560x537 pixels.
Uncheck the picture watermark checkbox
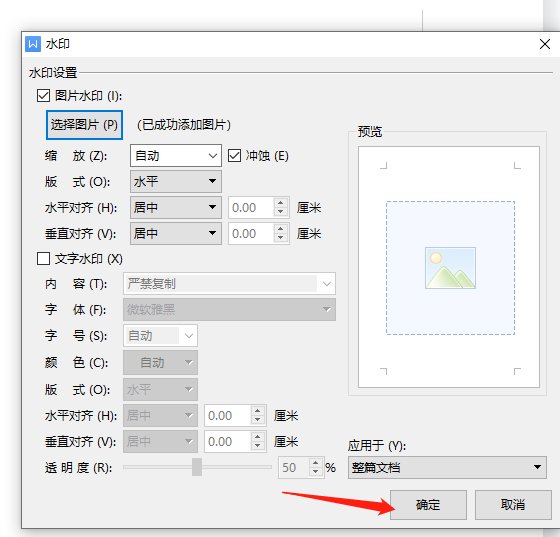pyautogui.click(x=43, y=96)
